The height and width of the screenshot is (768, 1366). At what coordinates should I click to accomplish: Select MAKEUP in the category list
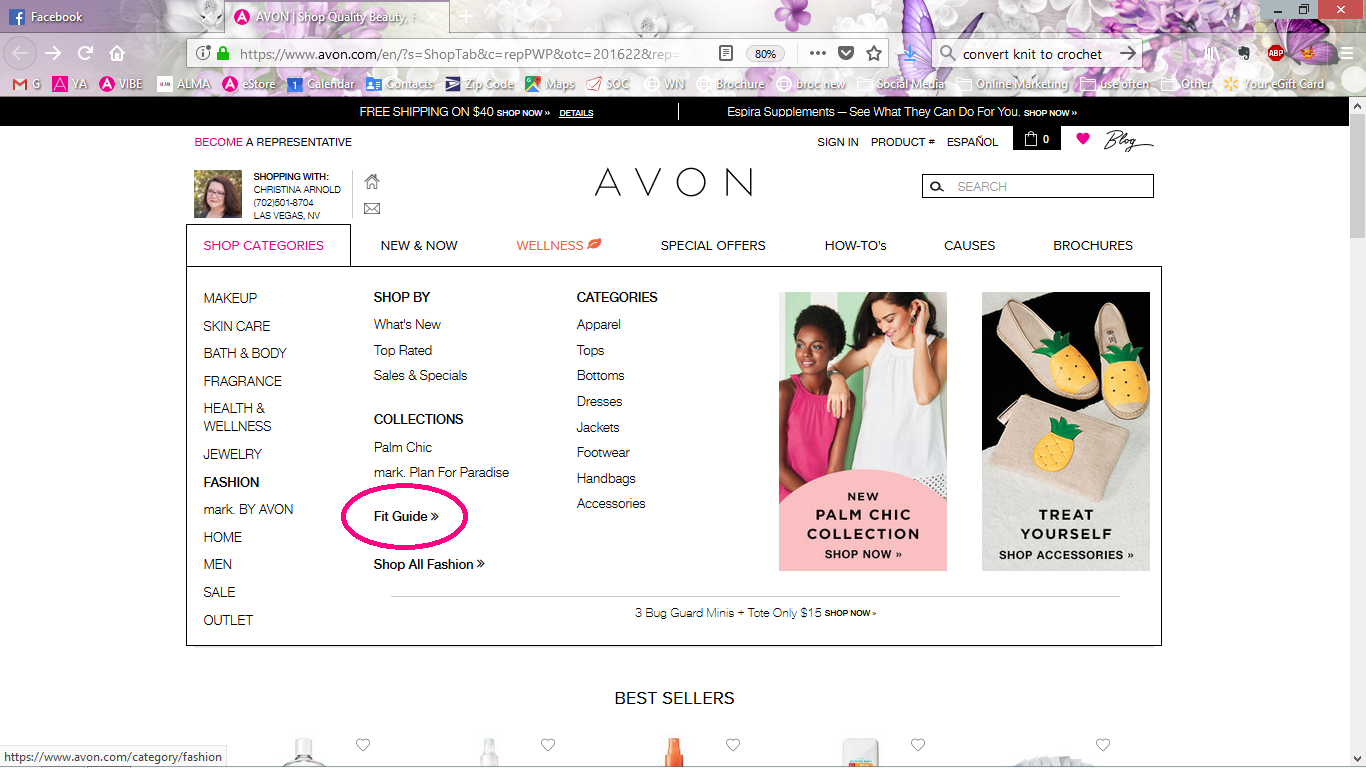click(x=230, y=298)
